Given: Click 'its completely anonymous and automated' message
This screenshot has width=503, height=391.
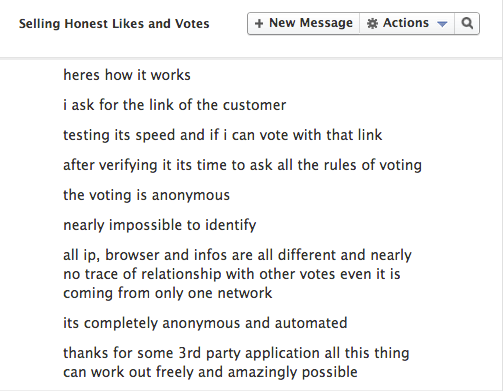Looking at the screenshot, I should click(x=205, y=323).
